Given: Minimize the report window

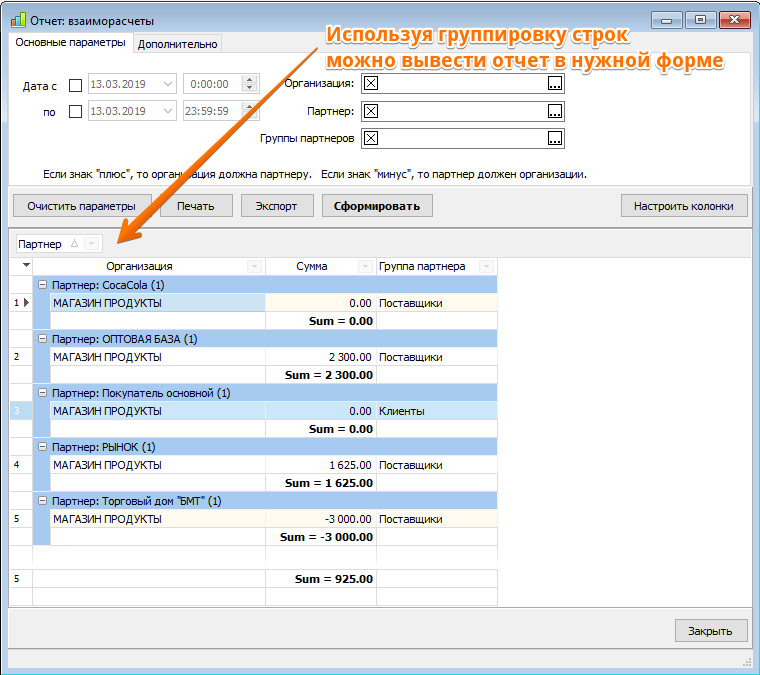Looking at the screenshot, I should pyautogui.click(x=666, y=20).
